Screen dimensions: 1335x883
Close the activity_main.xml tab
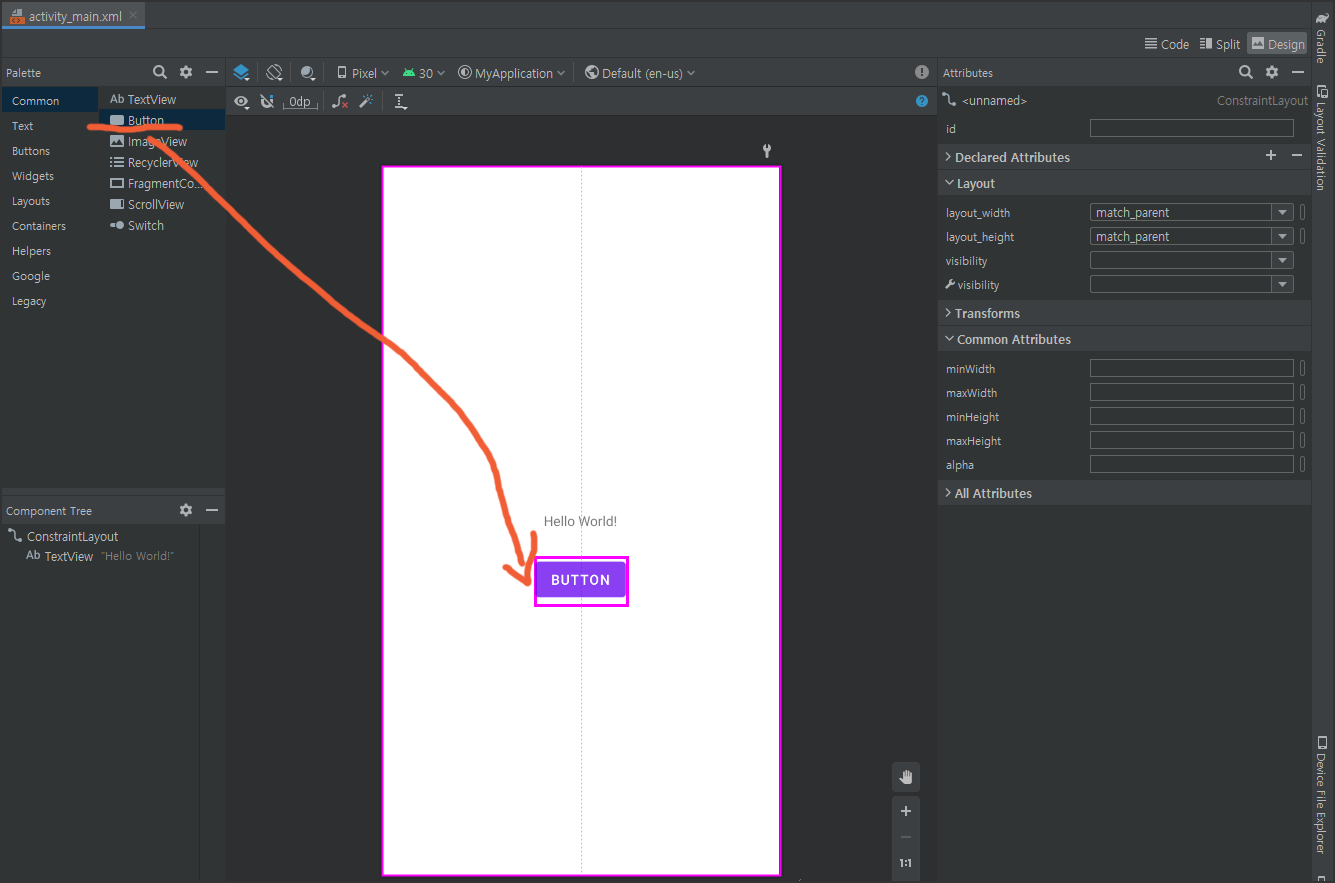133,16
